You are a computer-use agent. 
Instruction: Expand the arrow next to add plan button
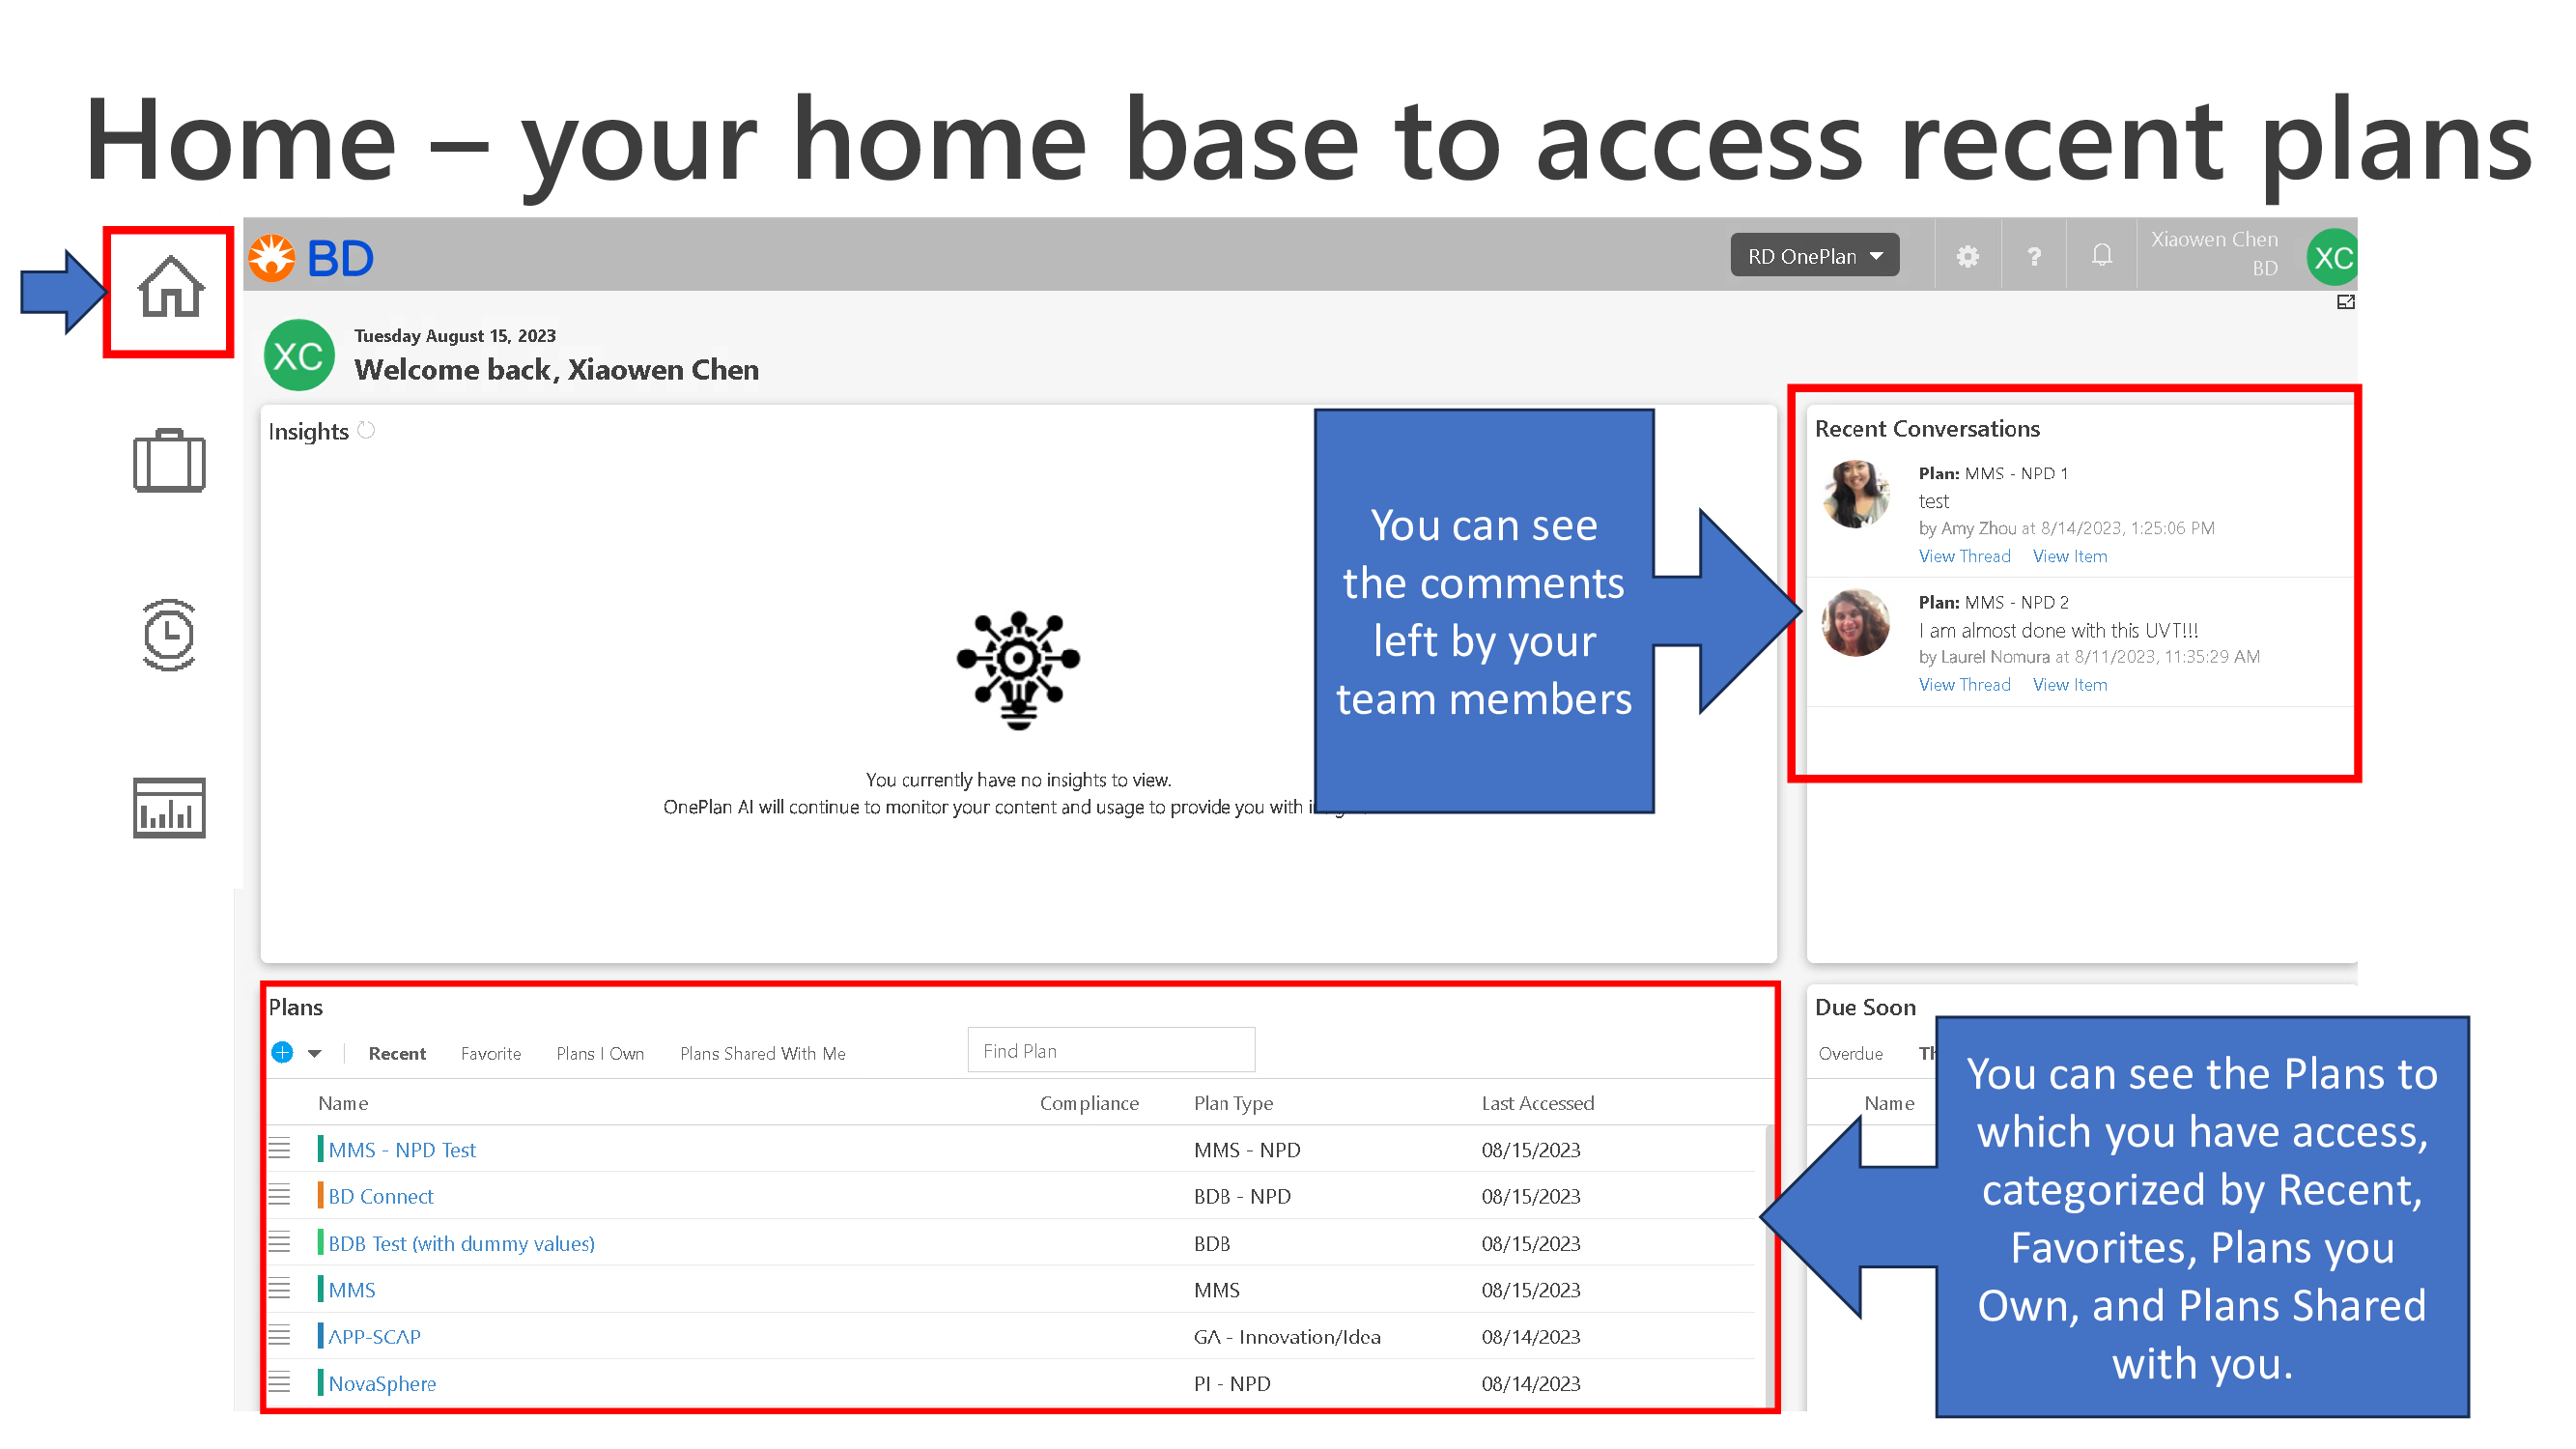point(315,1053)
